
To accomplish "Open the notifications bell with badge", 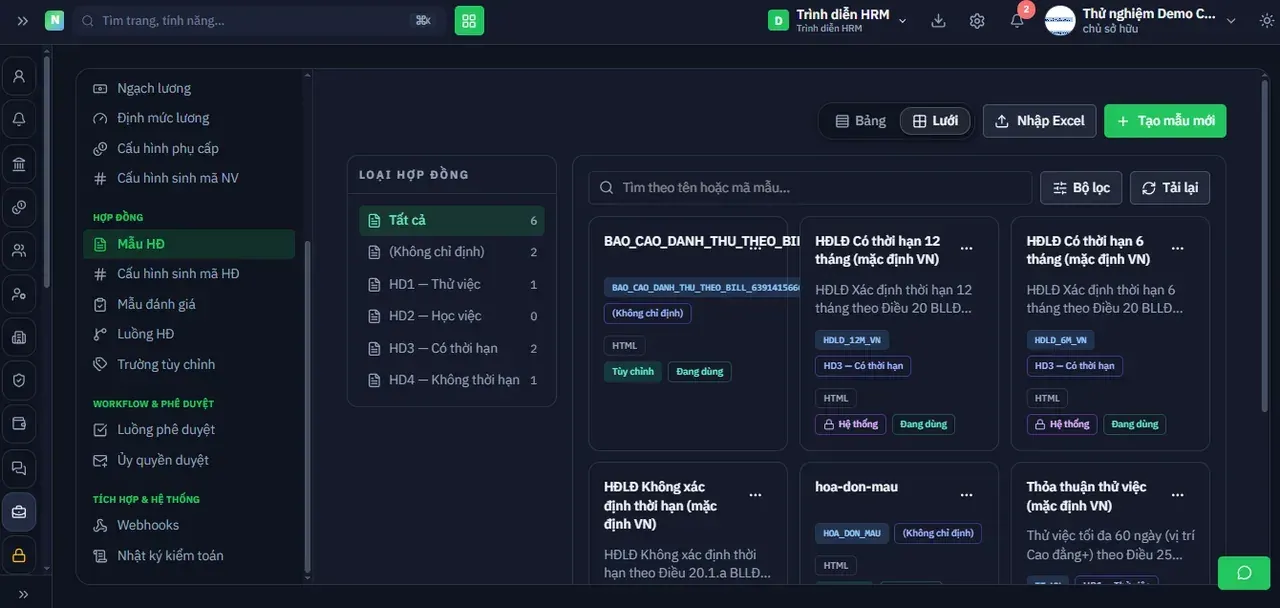I will pyautogui.click(x=1017, y=20).
